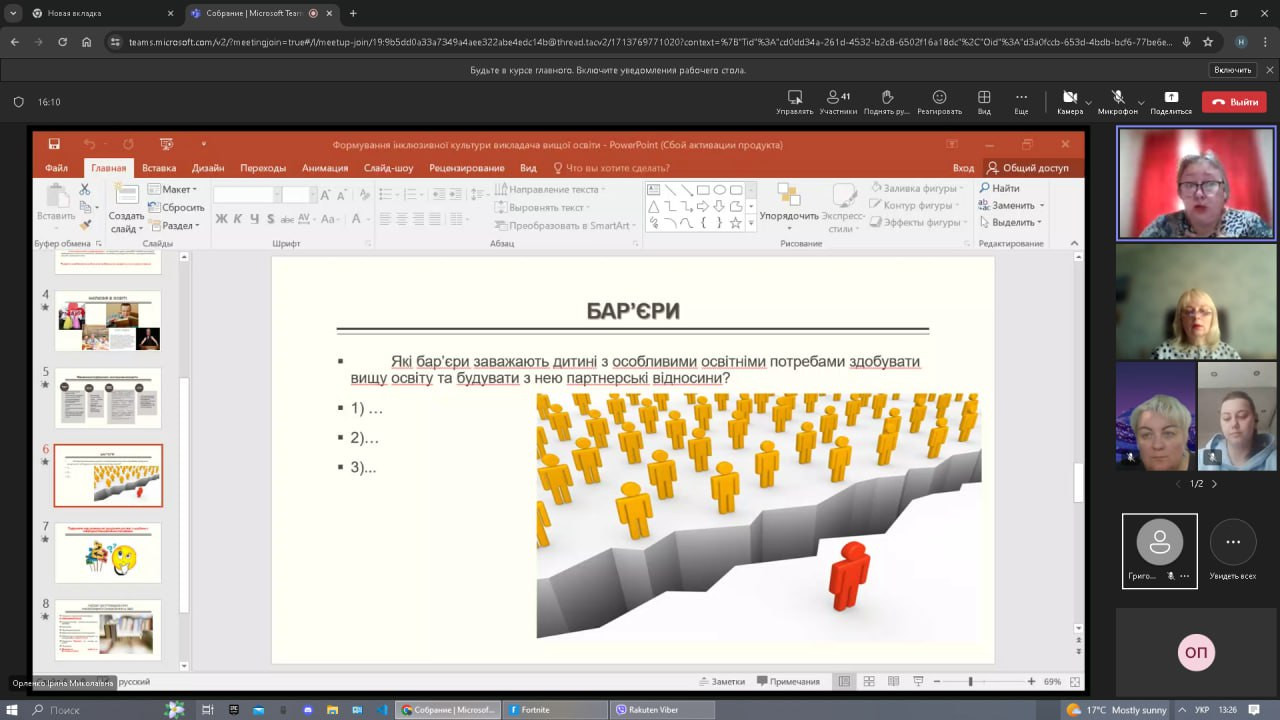Click the shield icon beside meeting timer

pyautogui.click(x=18, y=102)
